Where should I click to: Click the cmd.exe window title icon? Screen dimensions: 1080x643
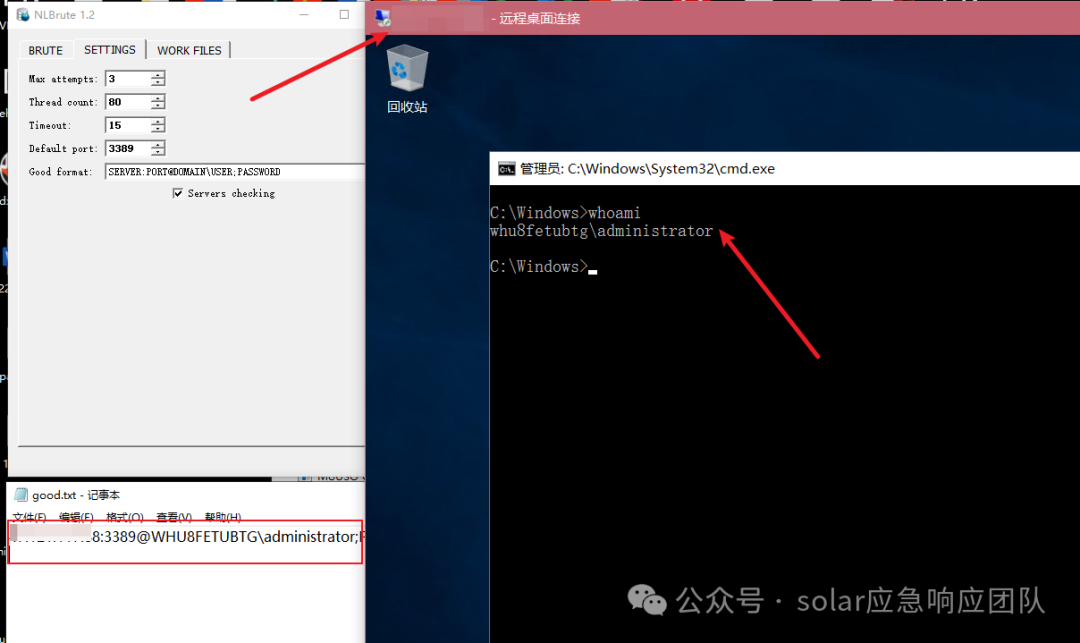pos(506,169)
